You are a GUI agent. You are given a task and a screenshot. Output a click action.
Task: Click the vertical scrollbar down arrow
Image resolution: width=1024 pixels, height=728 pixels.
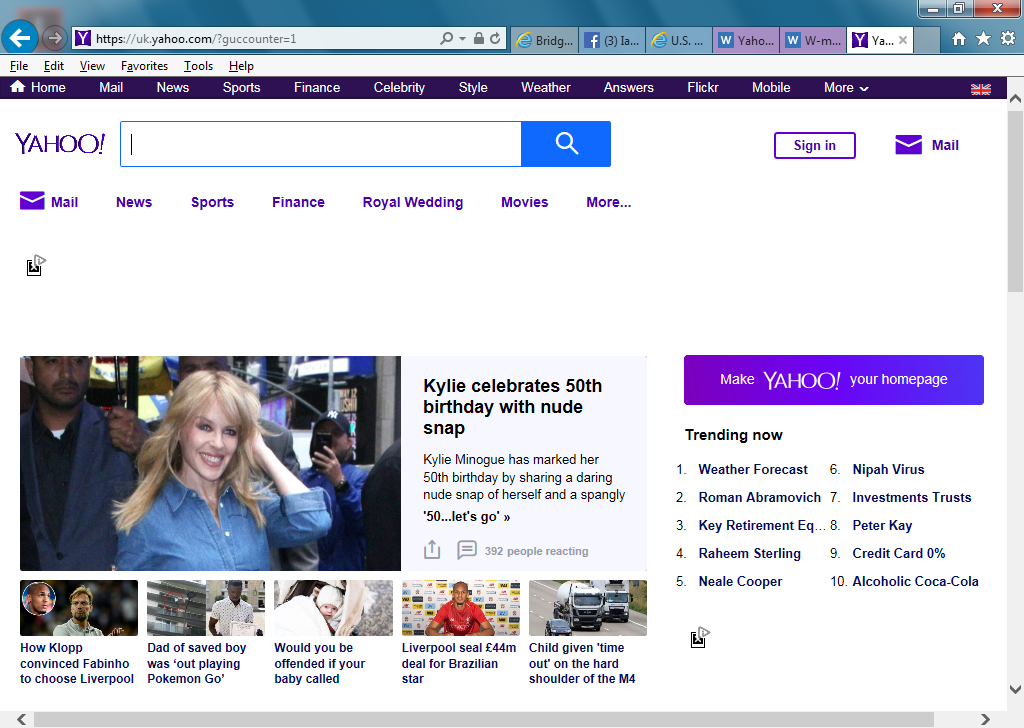coord(1014,689)
